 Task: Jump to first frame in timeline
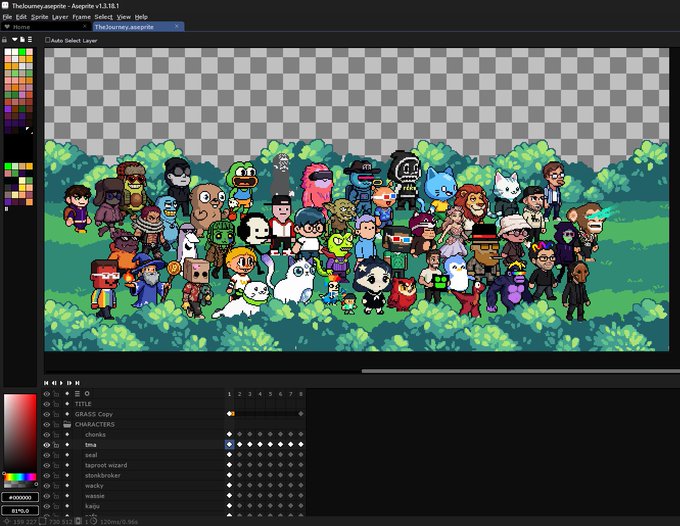46,383
